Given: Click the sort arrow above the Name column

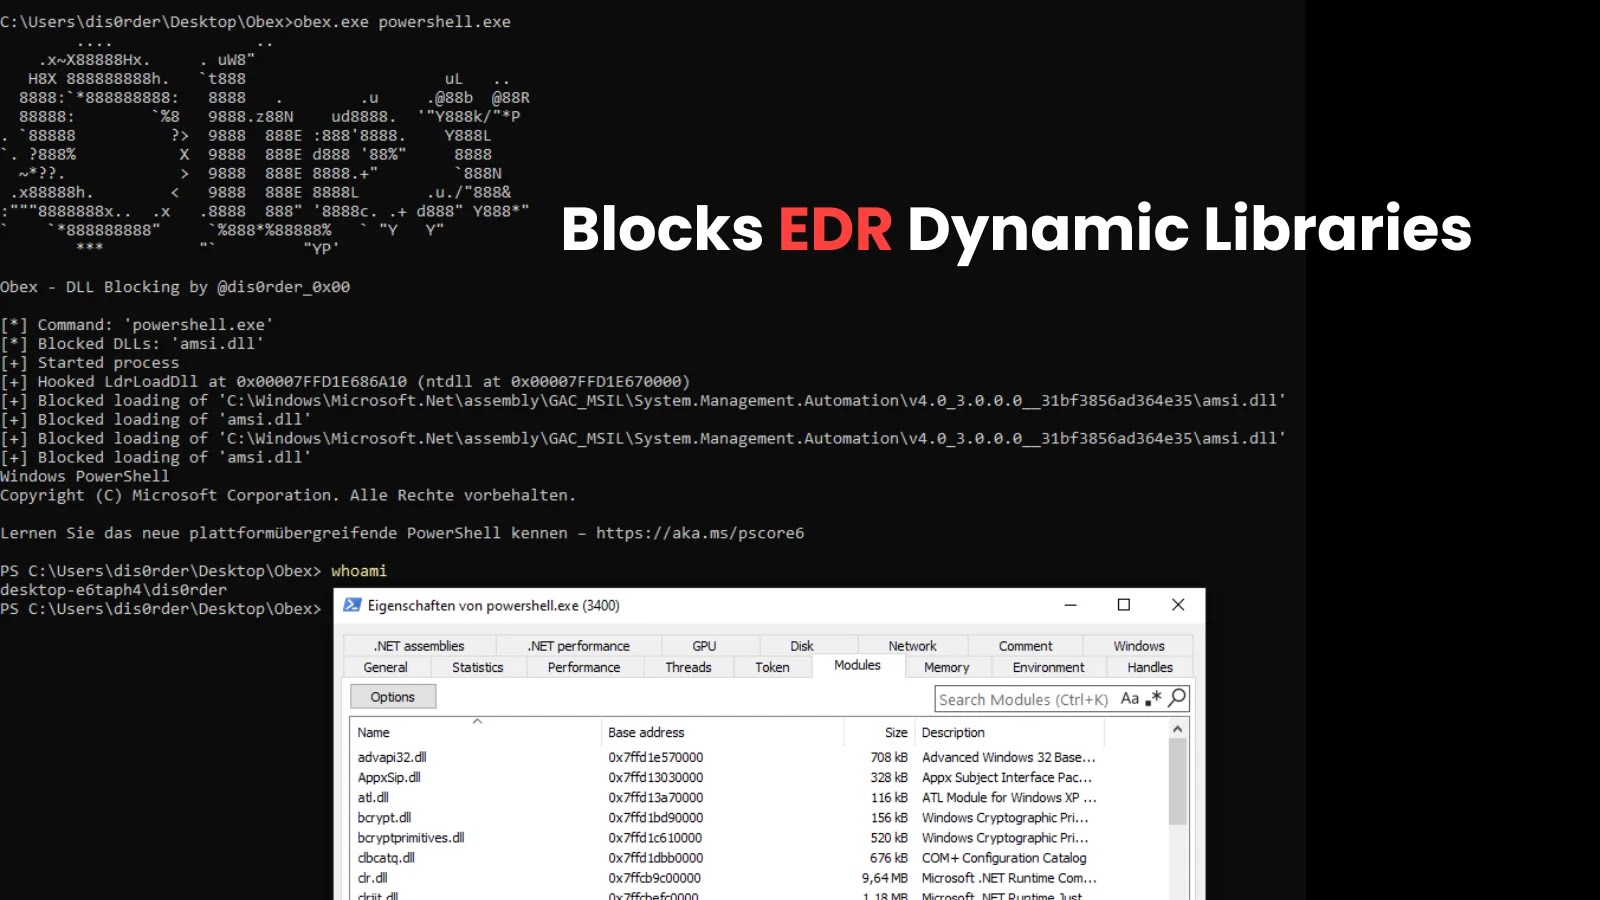Looking at the screenshot, I should click(x=478, y=721).
